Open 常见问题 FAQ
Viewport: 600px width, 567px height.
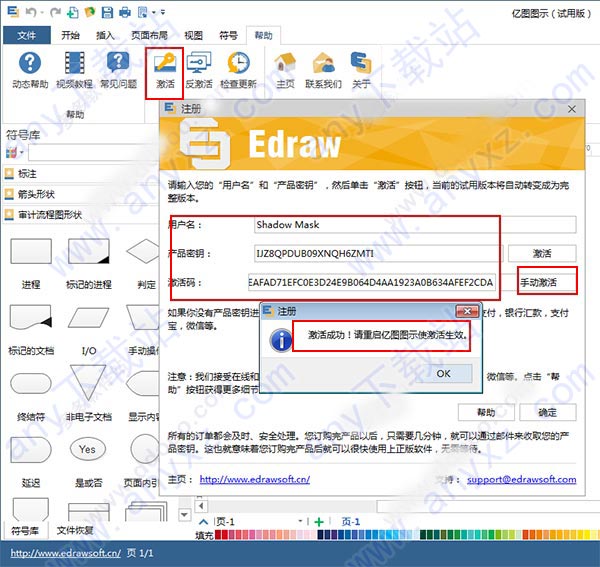coord(118,70)
